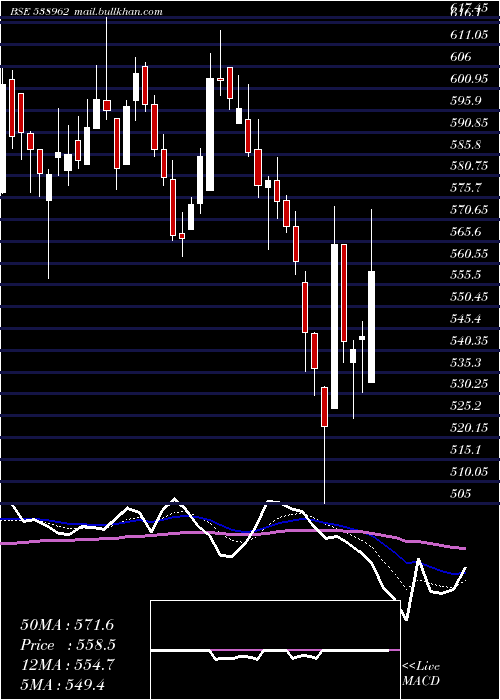The image size is (500, 700).
Task: Select the 550.45 axis value
Action: [469, 296]
